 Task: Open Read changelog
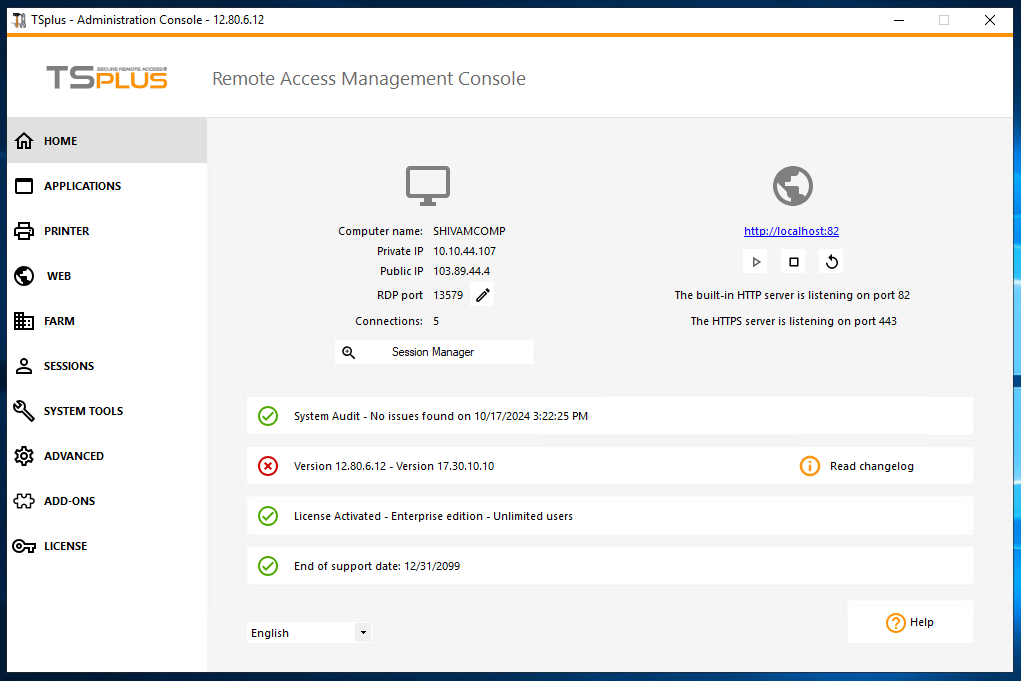[x=871, y=466]
